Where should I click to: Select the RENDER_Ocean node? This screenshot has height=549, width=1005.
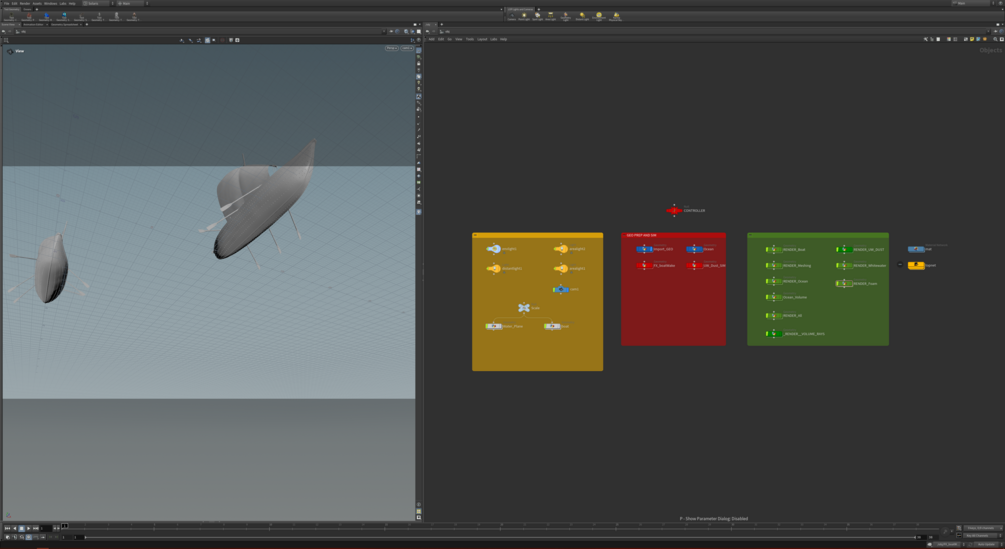point(774,281)
